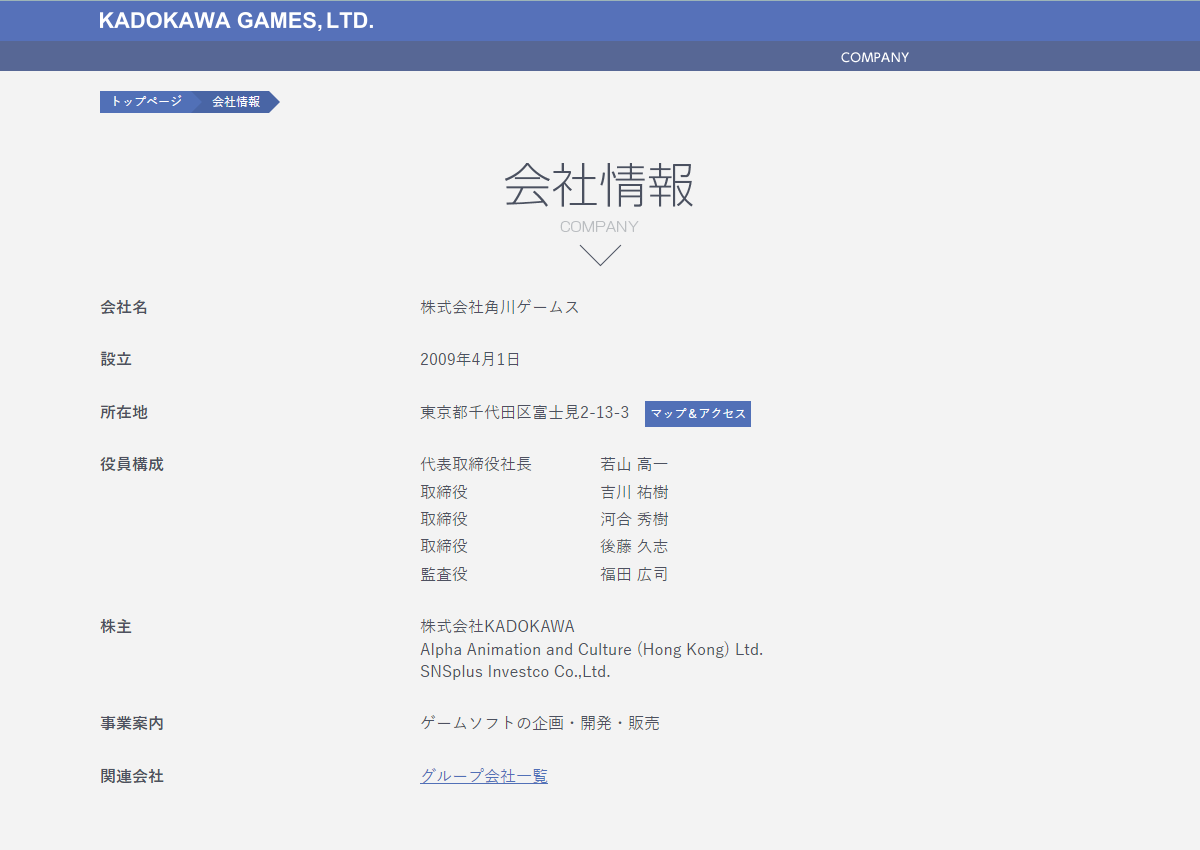Go to トップページ in the breadcrumb
The height and width of the screenshot is (850, 1200).
pyautogui.click(x=146, y=102)
